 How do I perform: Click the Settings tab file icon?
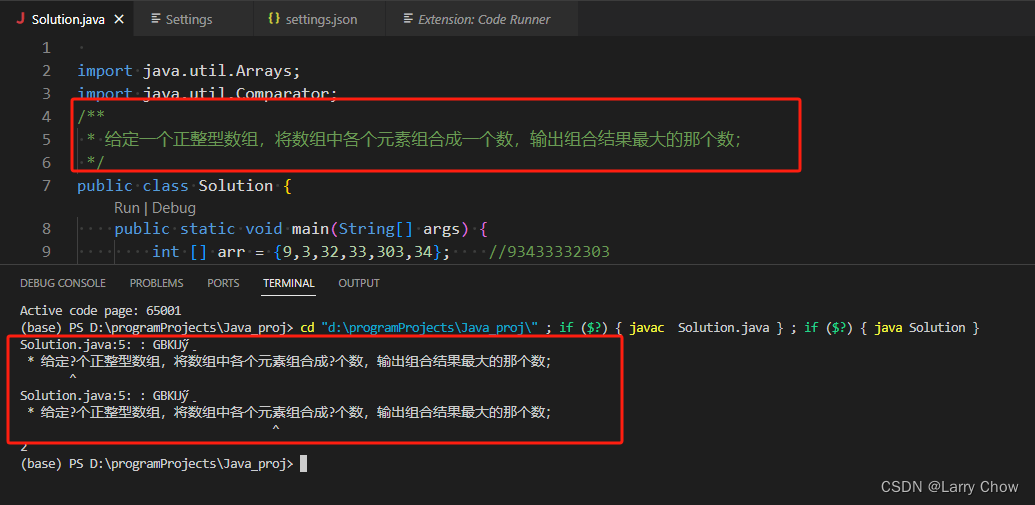point(156,18)
